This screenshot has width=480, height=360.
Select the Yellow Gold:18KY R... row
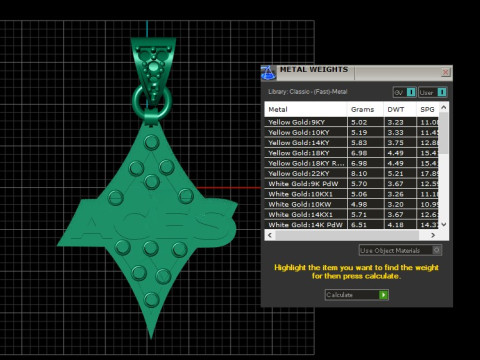[x=352, y=163]
